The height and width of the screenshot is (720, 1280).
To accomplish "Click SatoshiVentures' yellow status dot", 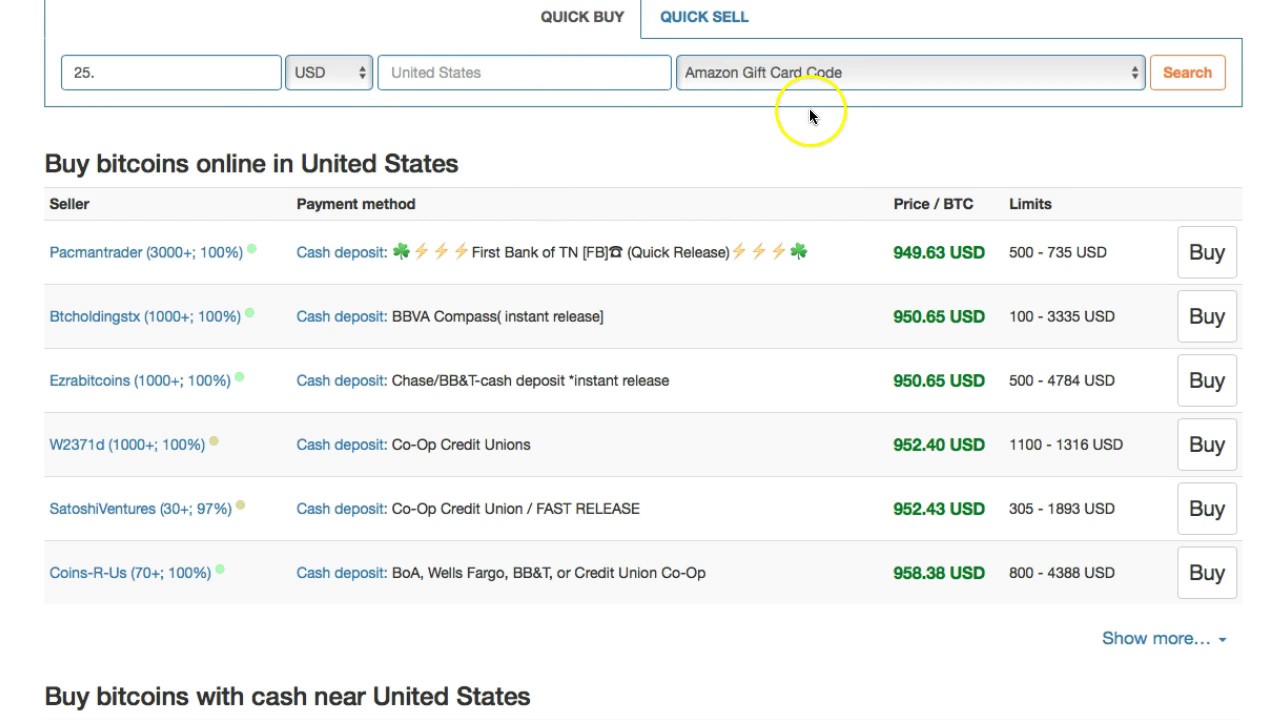I will point(241,505).
